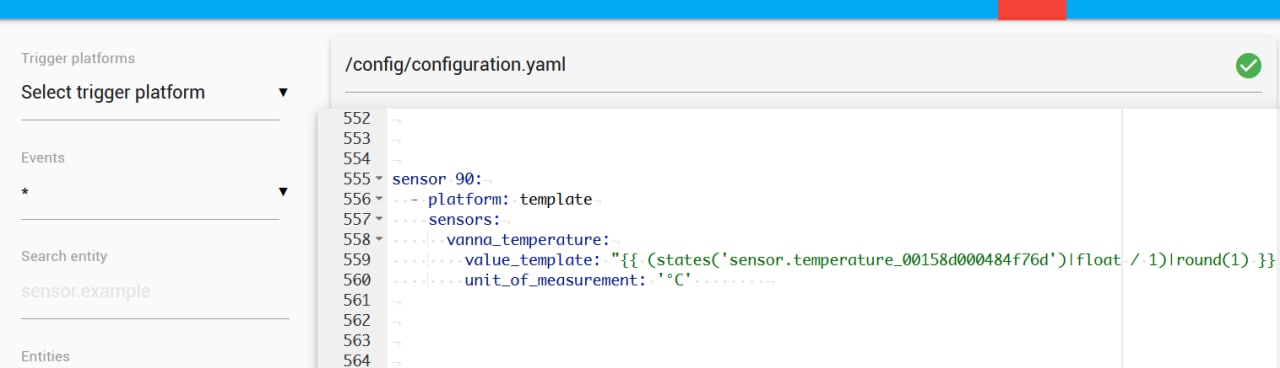Click the green checkmark validation icon

pyautogui.click(x=1248, y=66)
